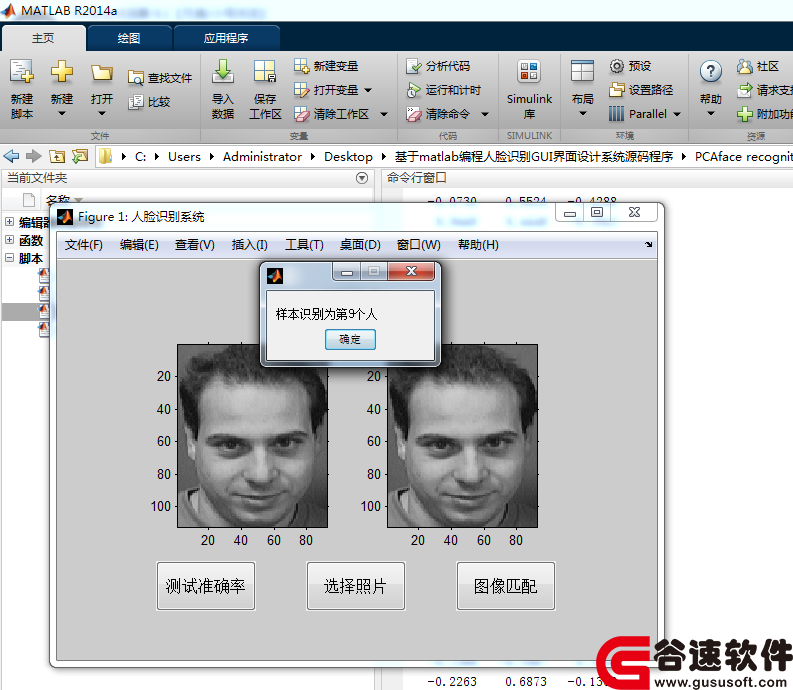Click the forward arrow in the address bar
Image resolution: width=793 pixels, height=690 pixels.
(x=33, y=156)
